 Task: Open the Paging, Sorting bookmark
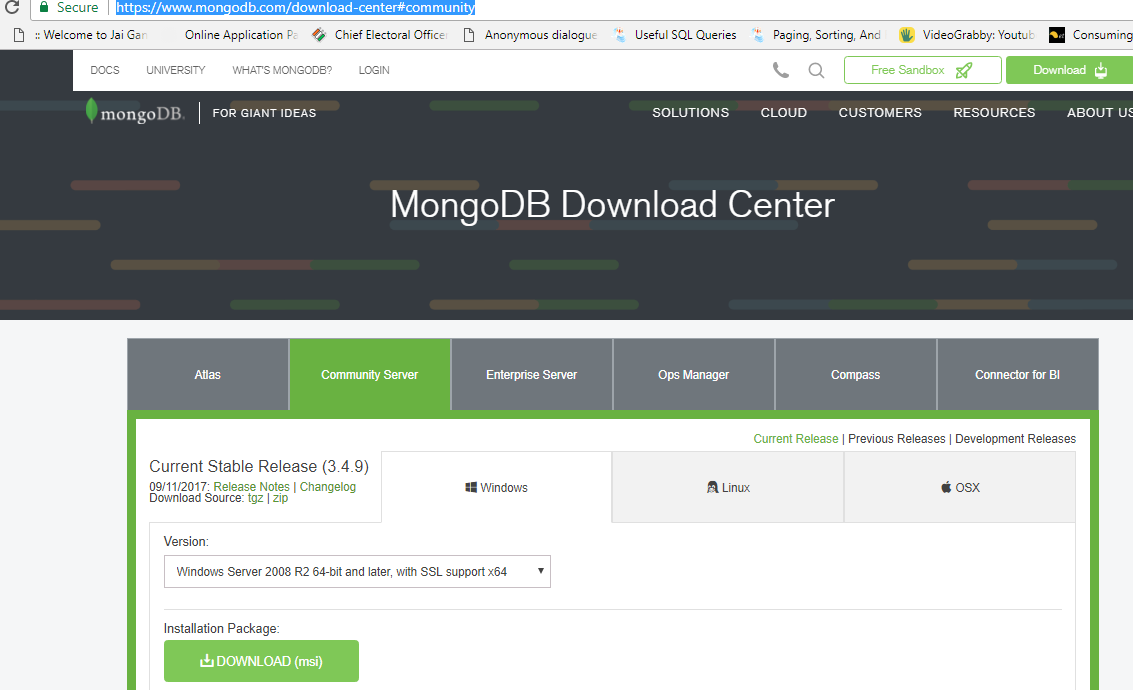pyautogui.click(x=817, y=35)
